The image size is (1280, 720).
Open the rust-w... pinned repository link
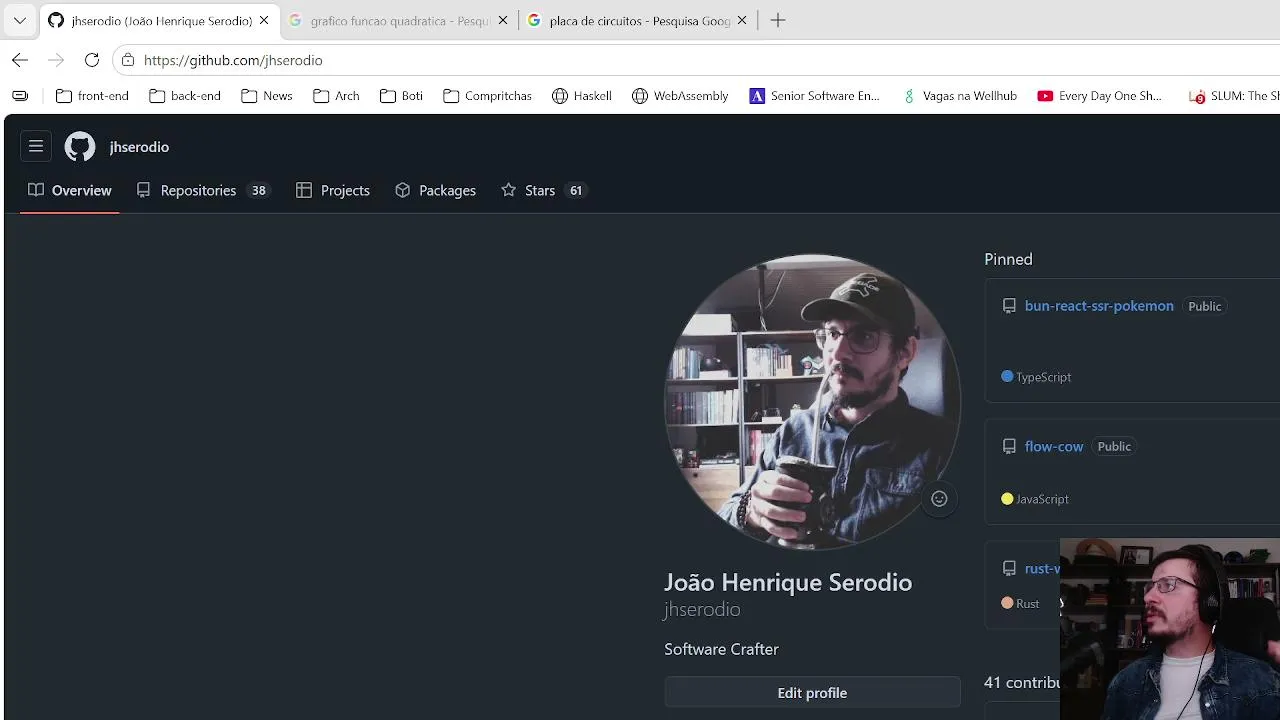point(1042,568)
